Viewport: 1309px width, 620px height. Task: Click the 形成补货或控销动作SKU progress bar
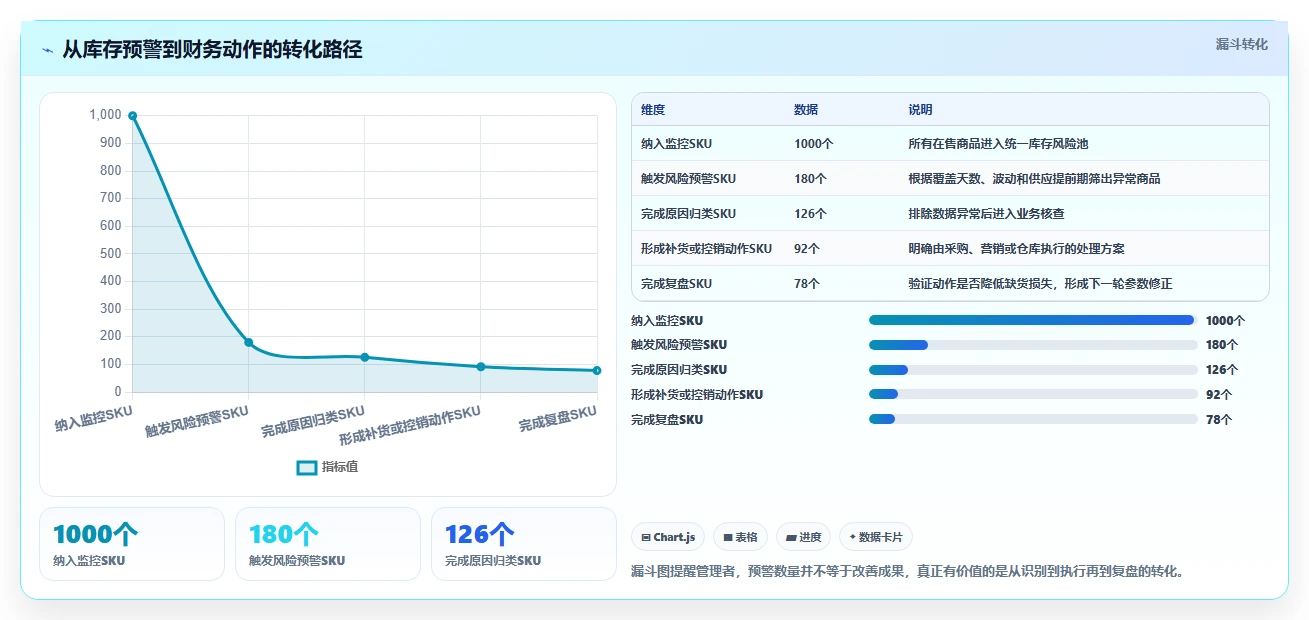[1033, 394]
